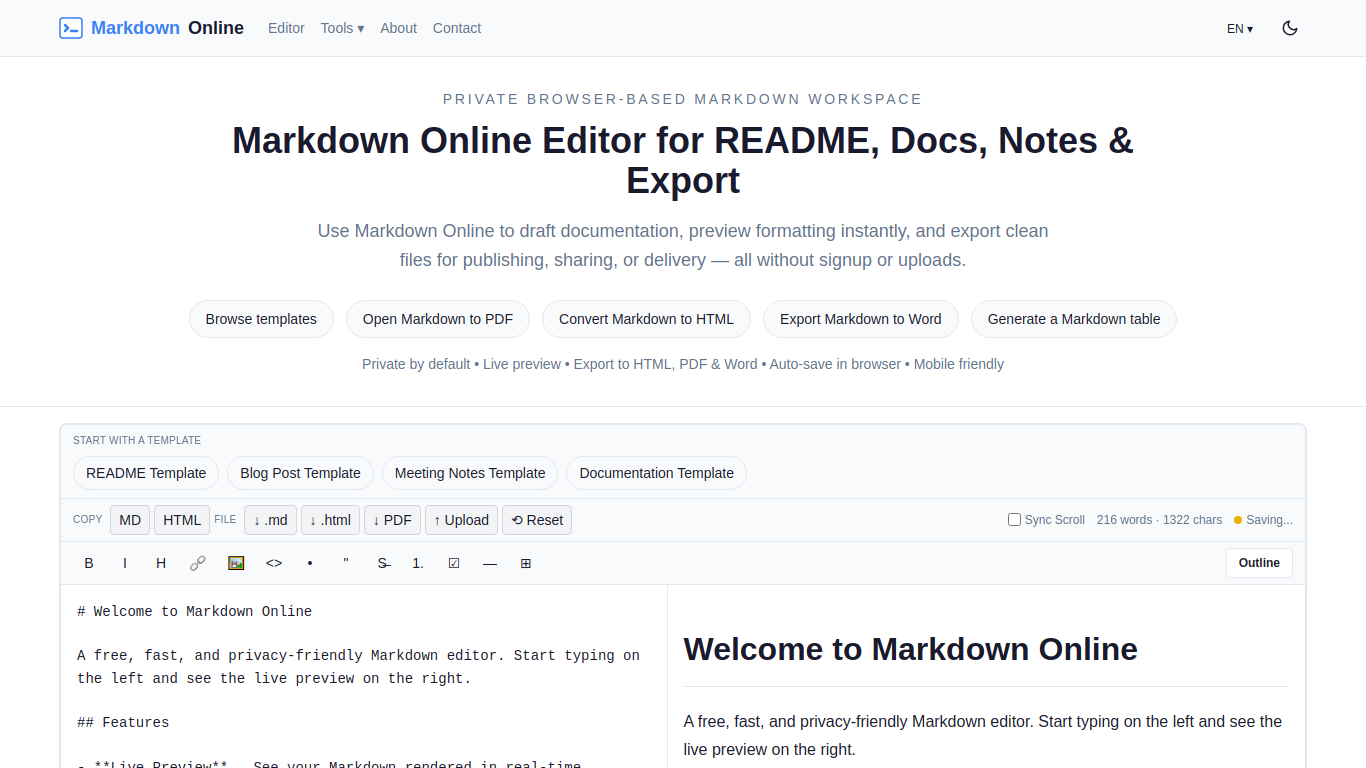Click the Markdown Online brand name
Viewport: 1366px width, 768px height.
point(167,28)
